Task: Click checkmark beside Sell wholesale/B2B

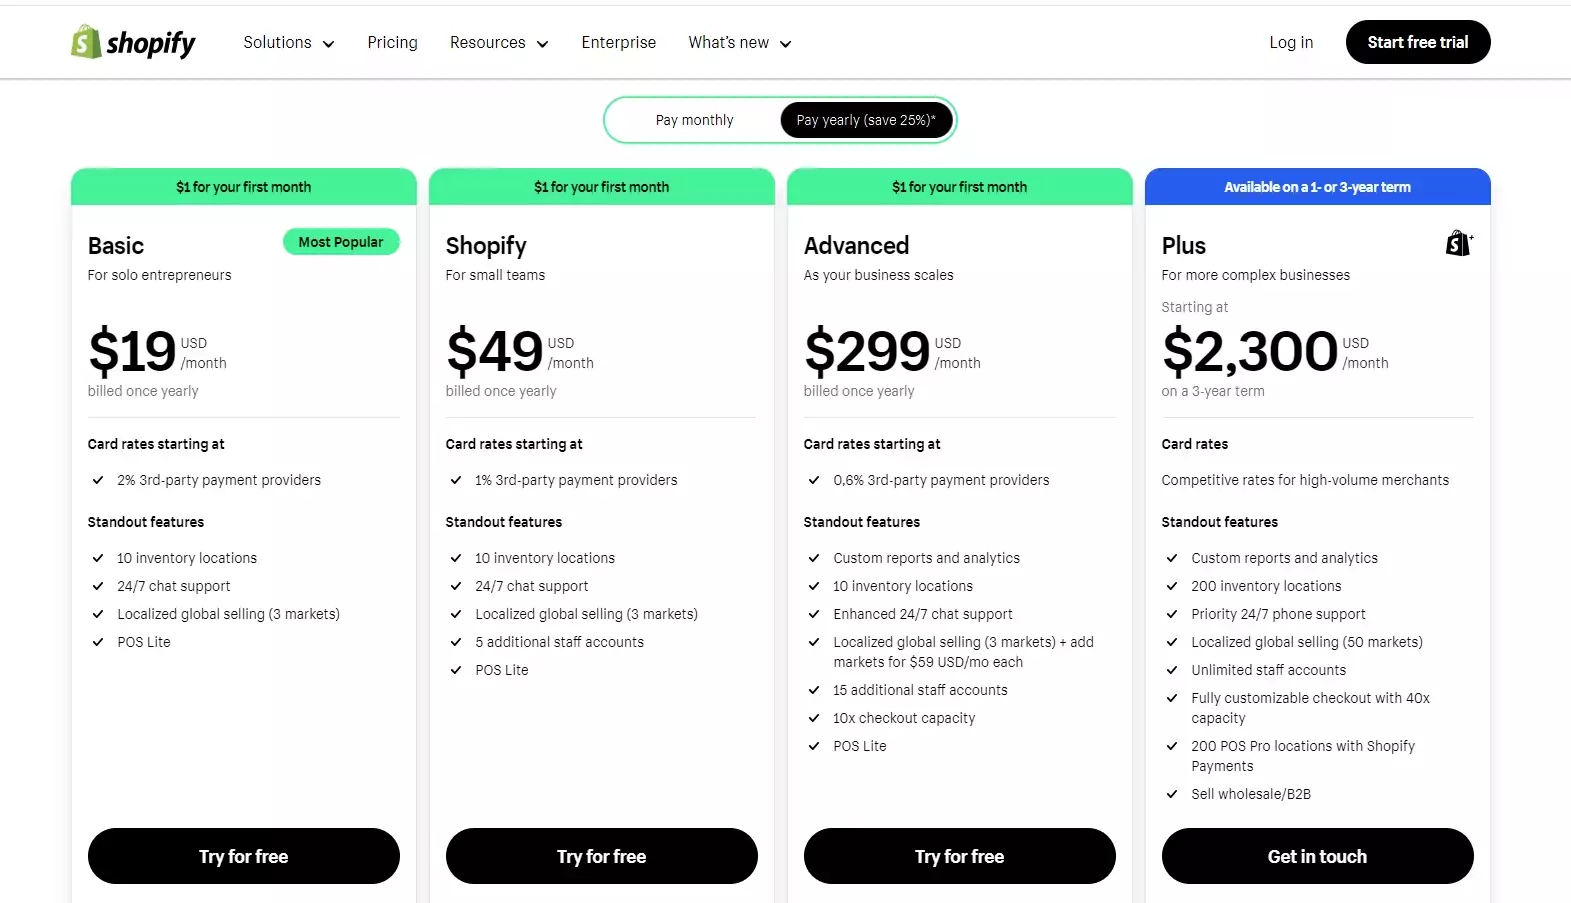Action: click(x=1172, y=794)
